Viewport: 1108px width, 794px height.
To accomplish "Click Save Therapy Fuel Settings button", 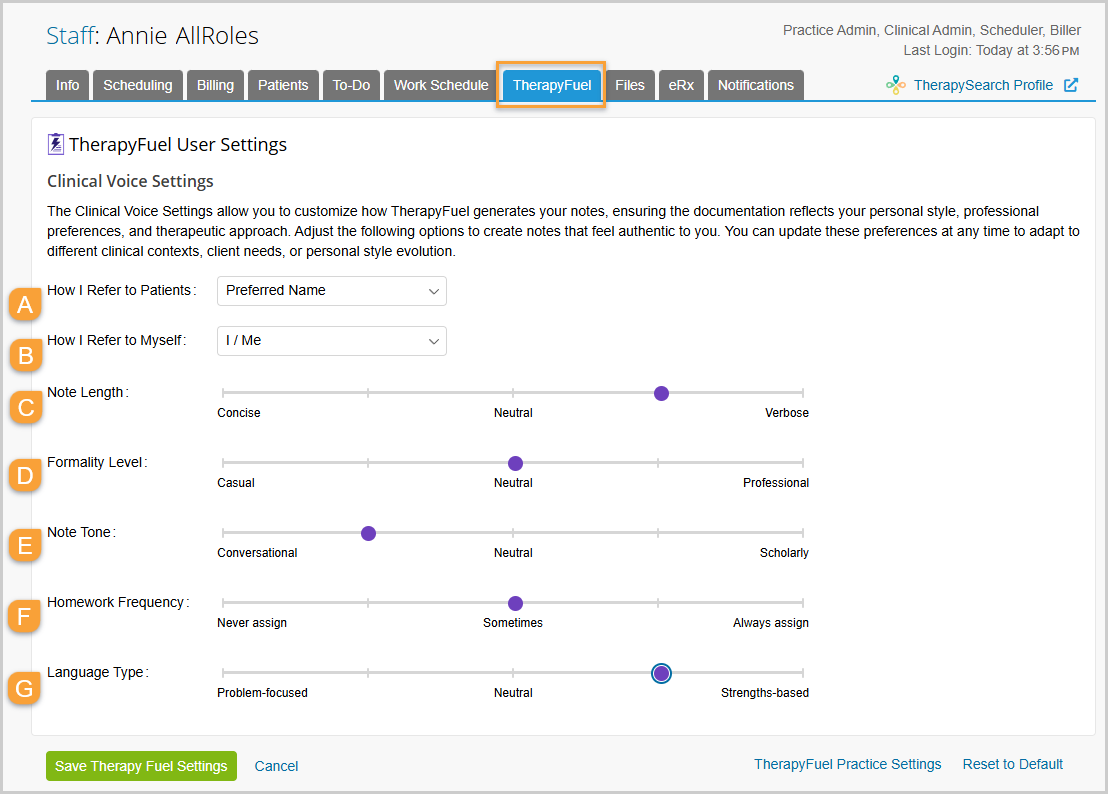I will [141, 766].
